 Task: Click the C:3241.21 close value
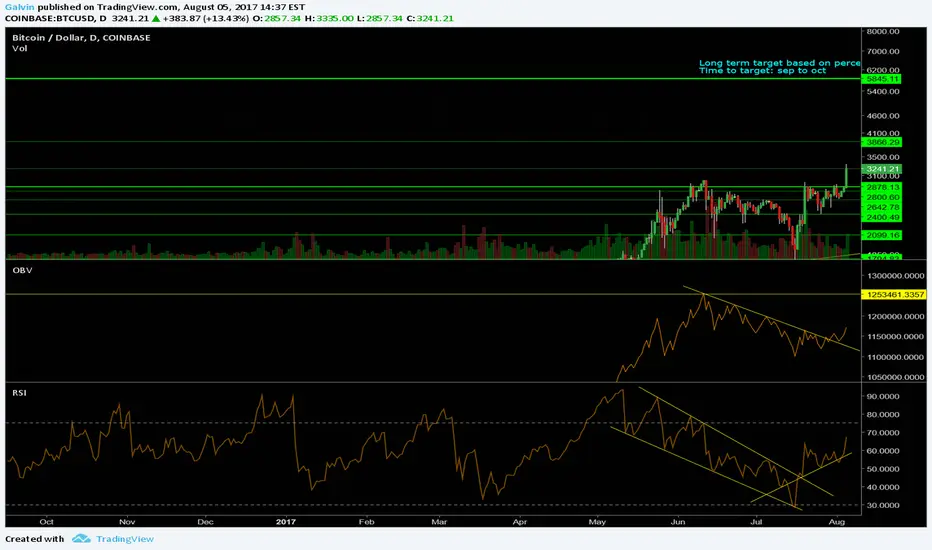430,18
